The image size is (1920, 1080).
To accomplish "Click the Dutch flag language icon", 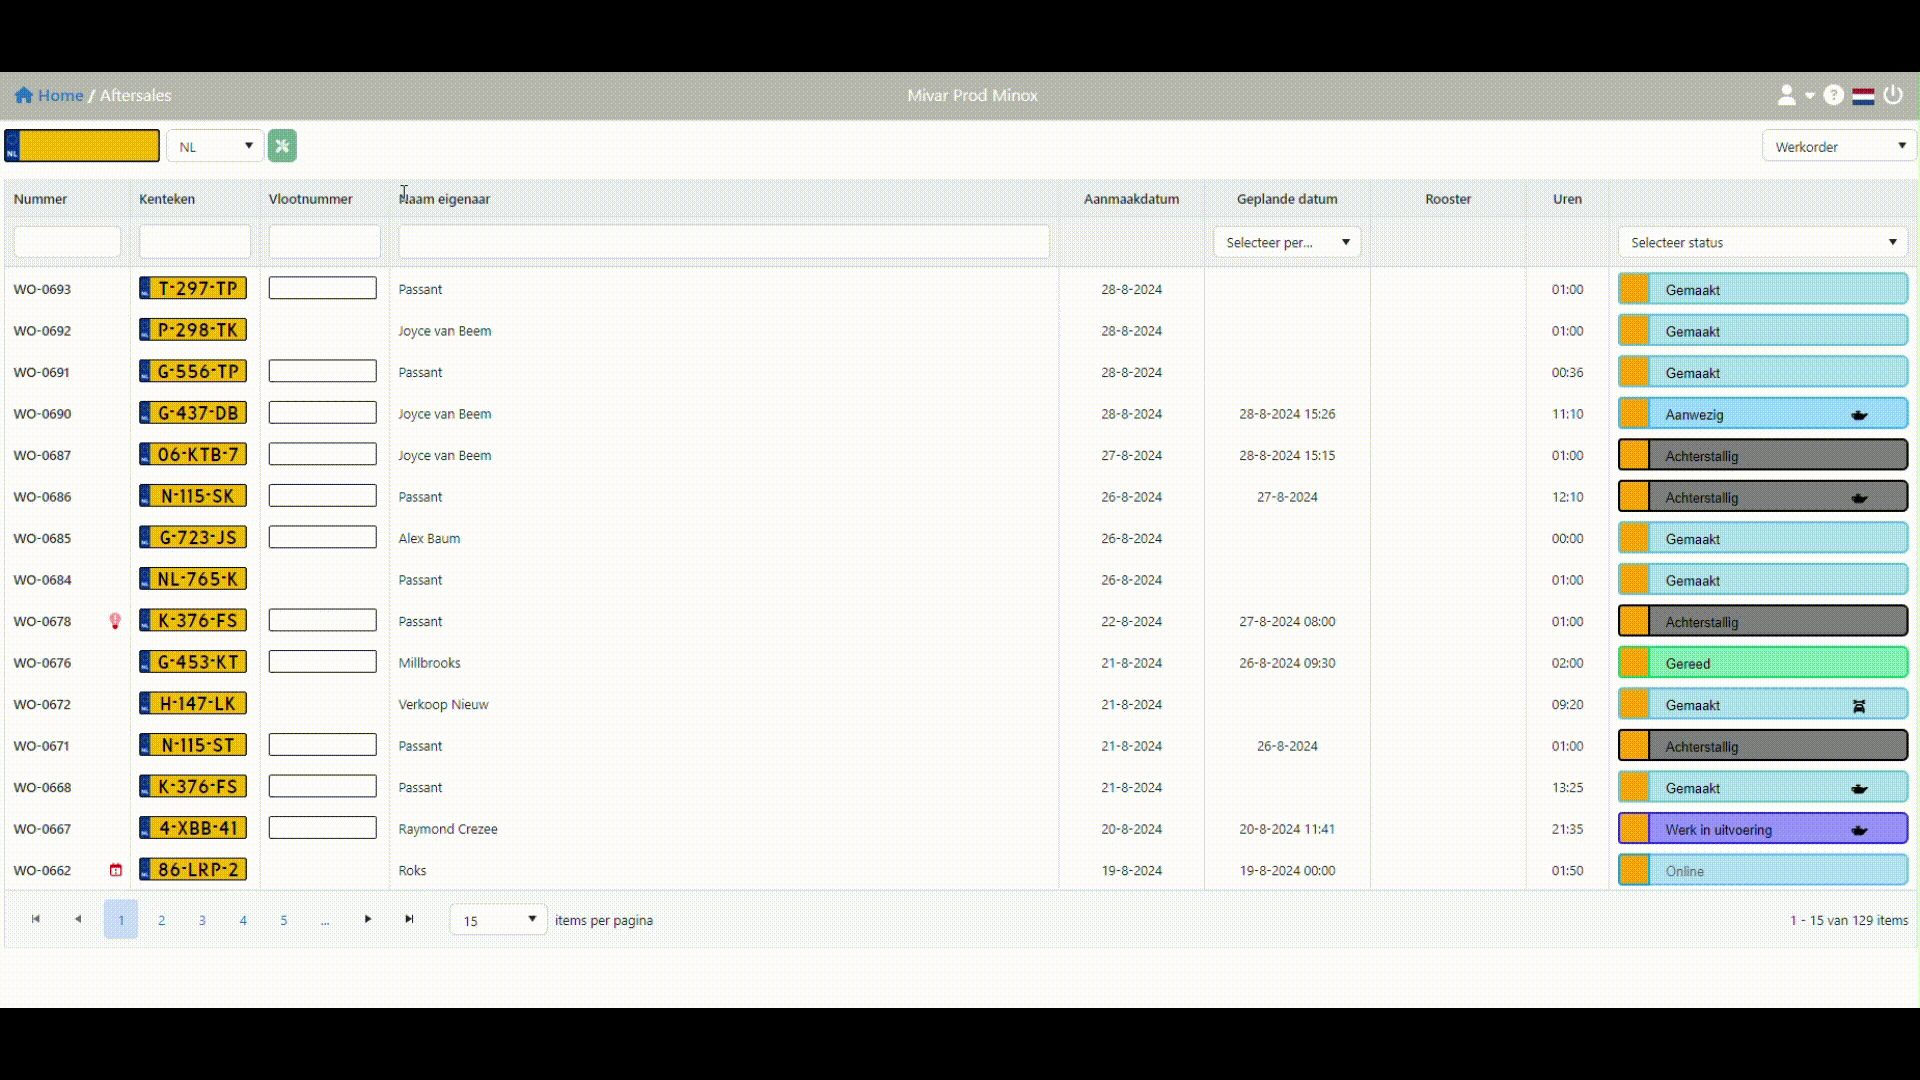I will coord(1863,96).
